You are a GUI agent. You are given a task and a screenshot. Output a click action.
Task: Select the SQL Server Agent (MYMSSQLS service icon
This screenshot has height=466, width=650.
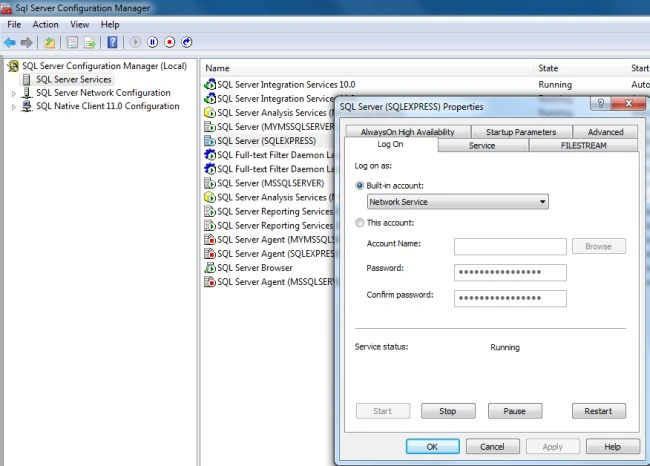[210, 240]
